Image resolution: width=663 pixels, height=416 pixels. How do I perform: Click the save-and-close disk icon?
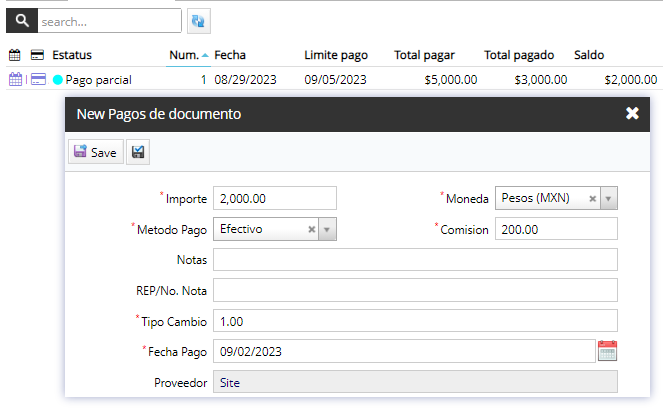(137, 152)
